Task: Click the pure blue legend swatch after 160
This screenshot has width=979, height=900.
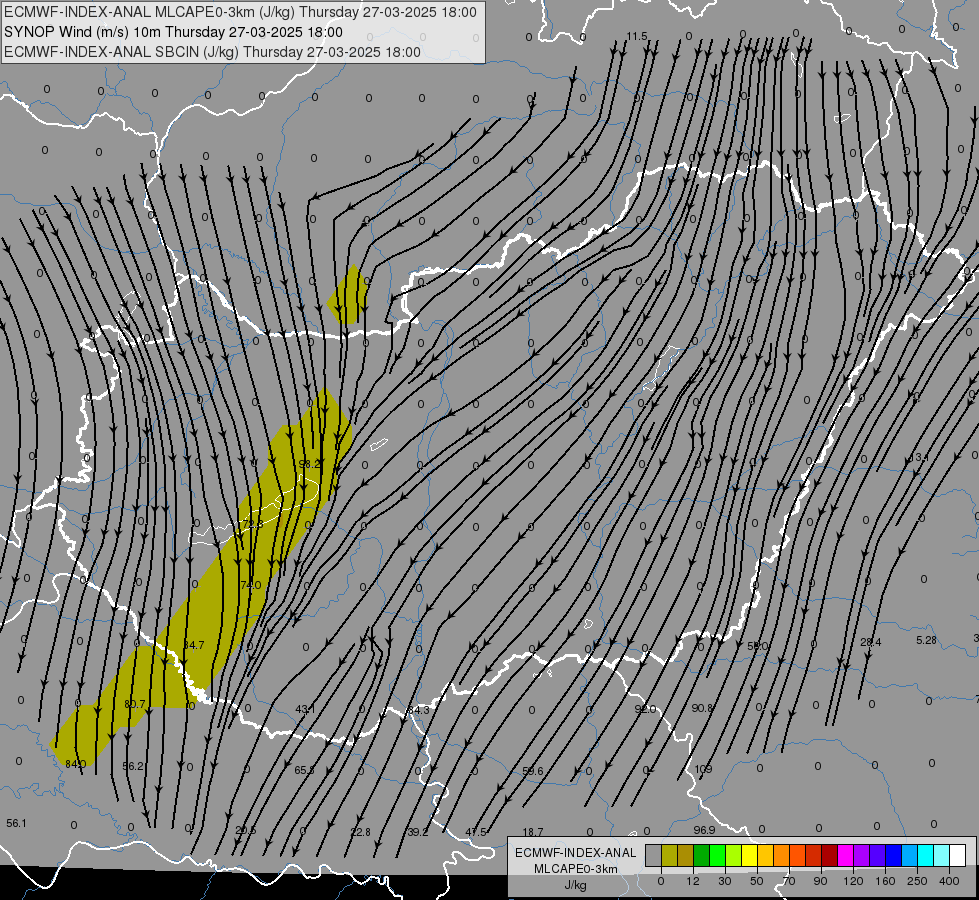Action: 894,855
